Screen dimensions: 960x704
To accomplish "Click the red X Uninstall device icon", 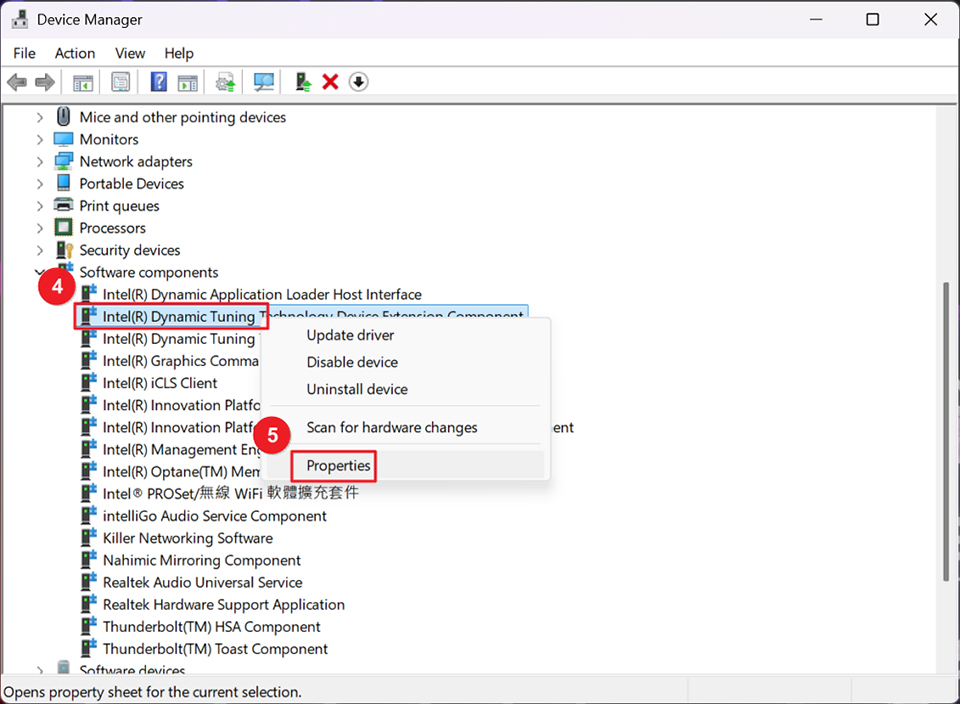I will [331, 81].
